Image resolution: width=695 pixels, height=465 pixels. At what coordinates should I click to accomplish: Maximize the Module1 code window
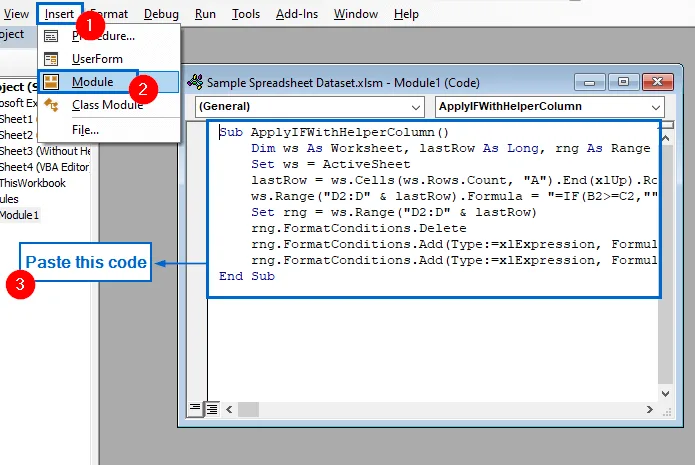click(623, 82)
